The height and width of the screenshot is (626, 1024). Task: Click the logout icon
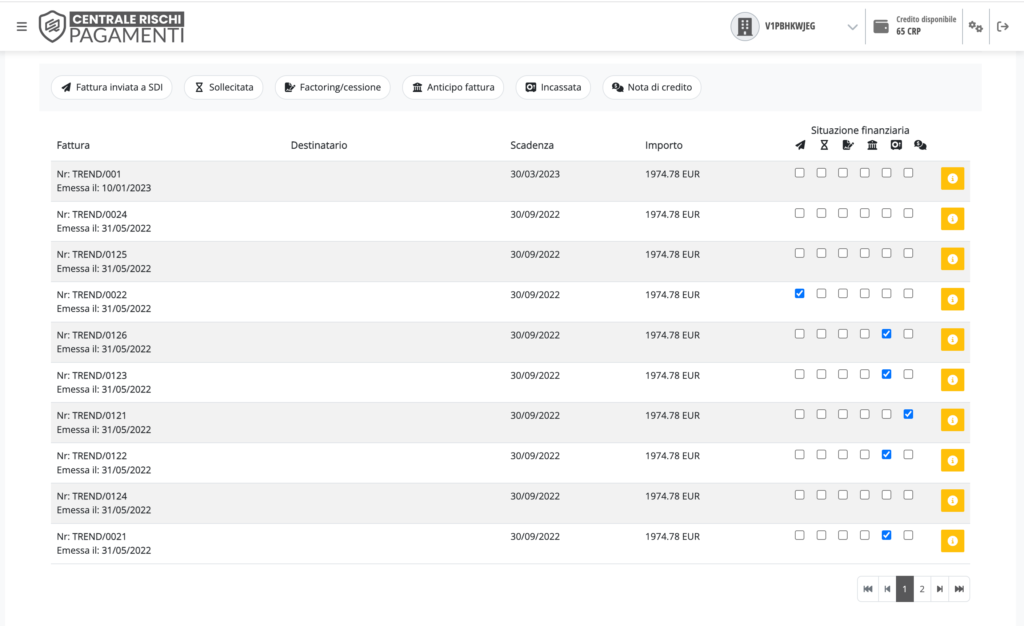tap(1003, 27)
